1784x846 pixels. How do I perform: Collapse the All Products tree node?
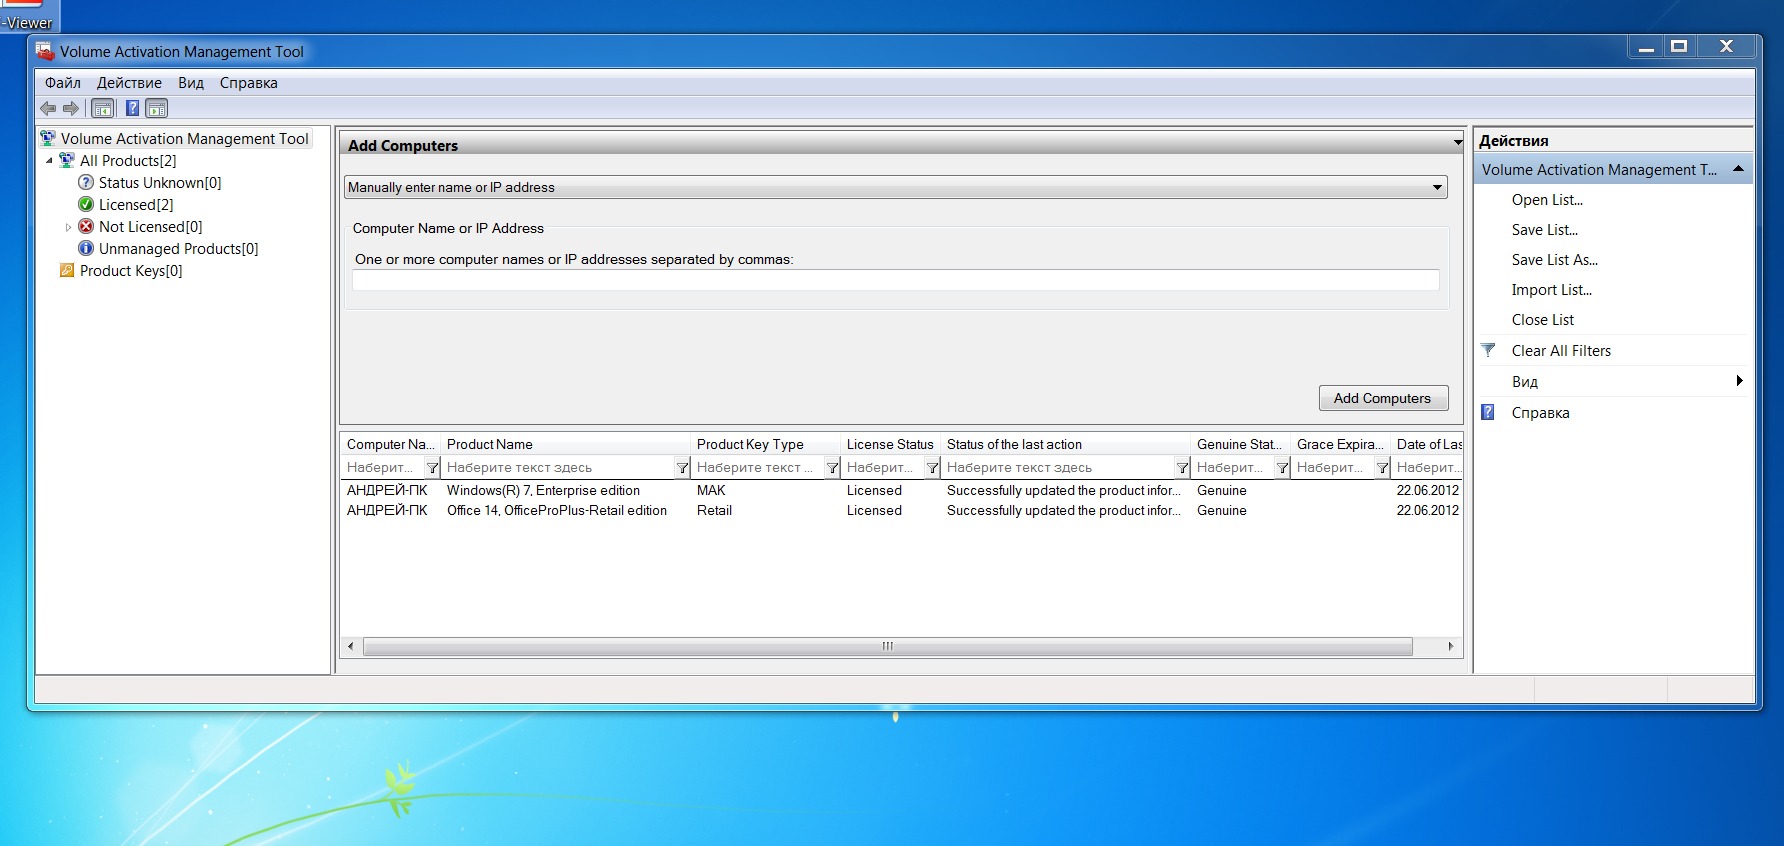(50, 161)
